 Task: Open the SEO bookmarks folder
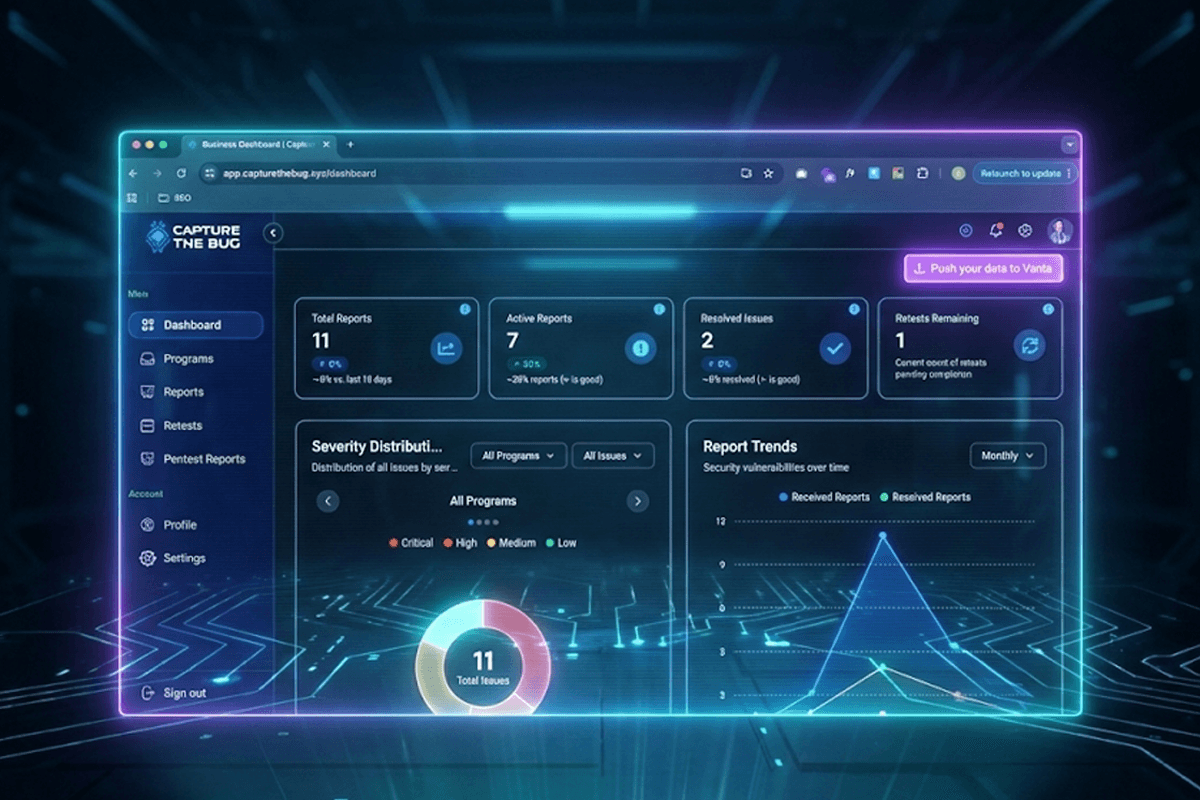174,198
